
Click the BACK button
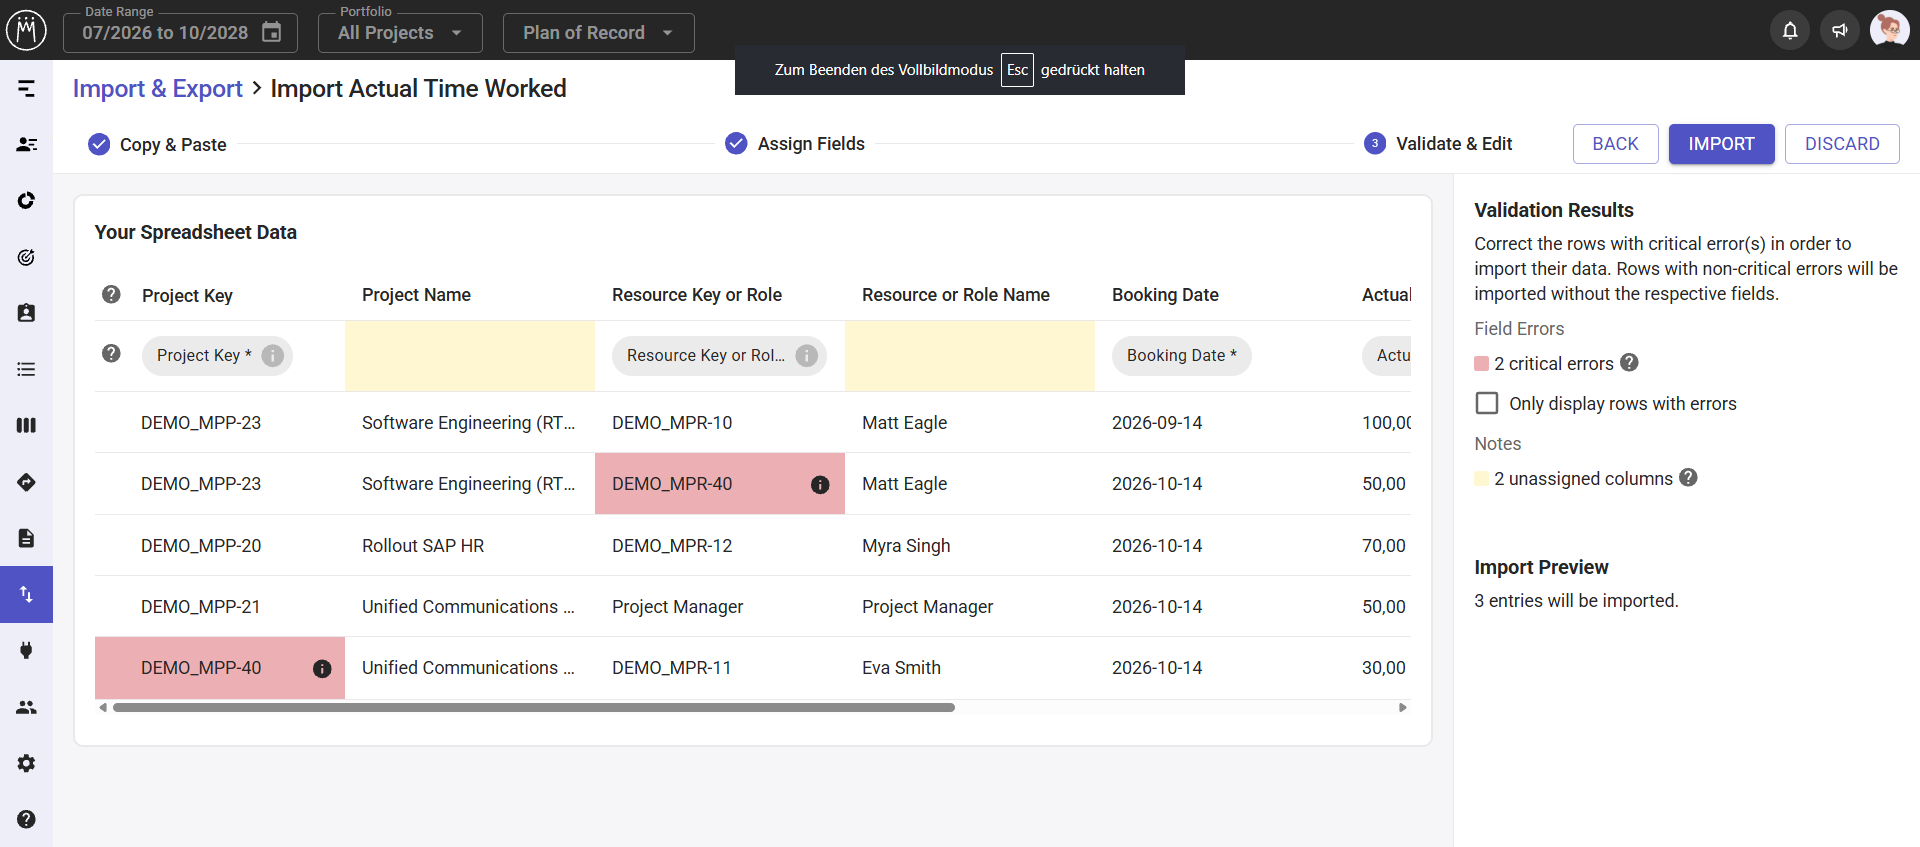pos(1615,144)
